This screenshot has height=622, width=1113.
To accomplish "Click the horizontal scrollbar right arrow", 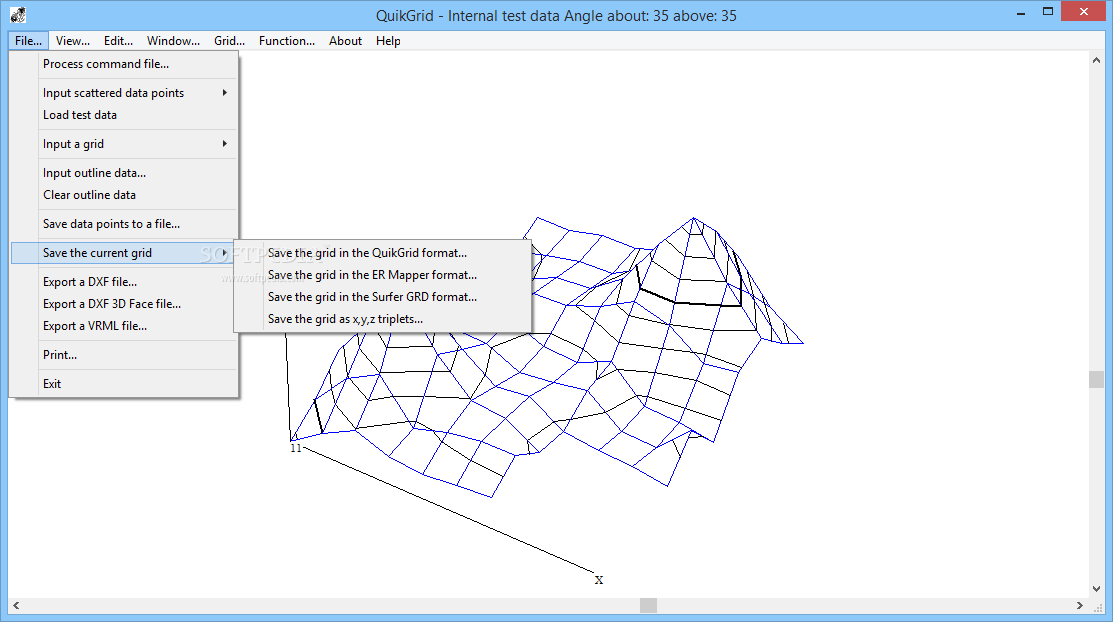I will [x=1080, y=606].
